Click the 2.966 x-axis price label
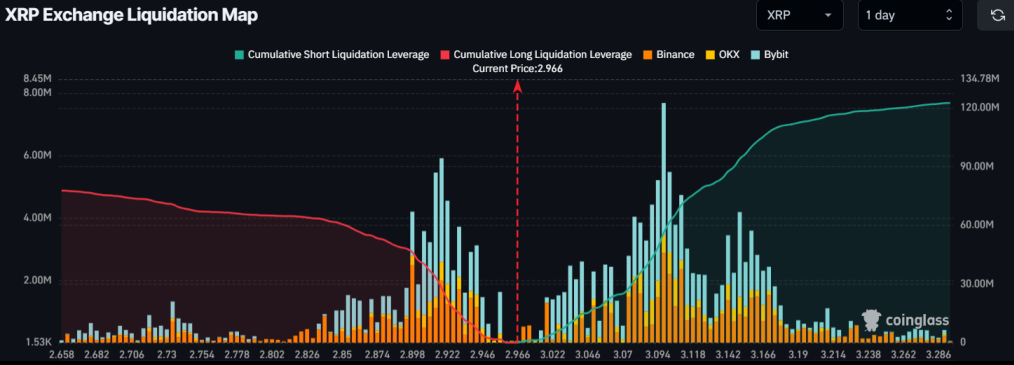Viewport: 1014px width, 365px height. [517, 355]
